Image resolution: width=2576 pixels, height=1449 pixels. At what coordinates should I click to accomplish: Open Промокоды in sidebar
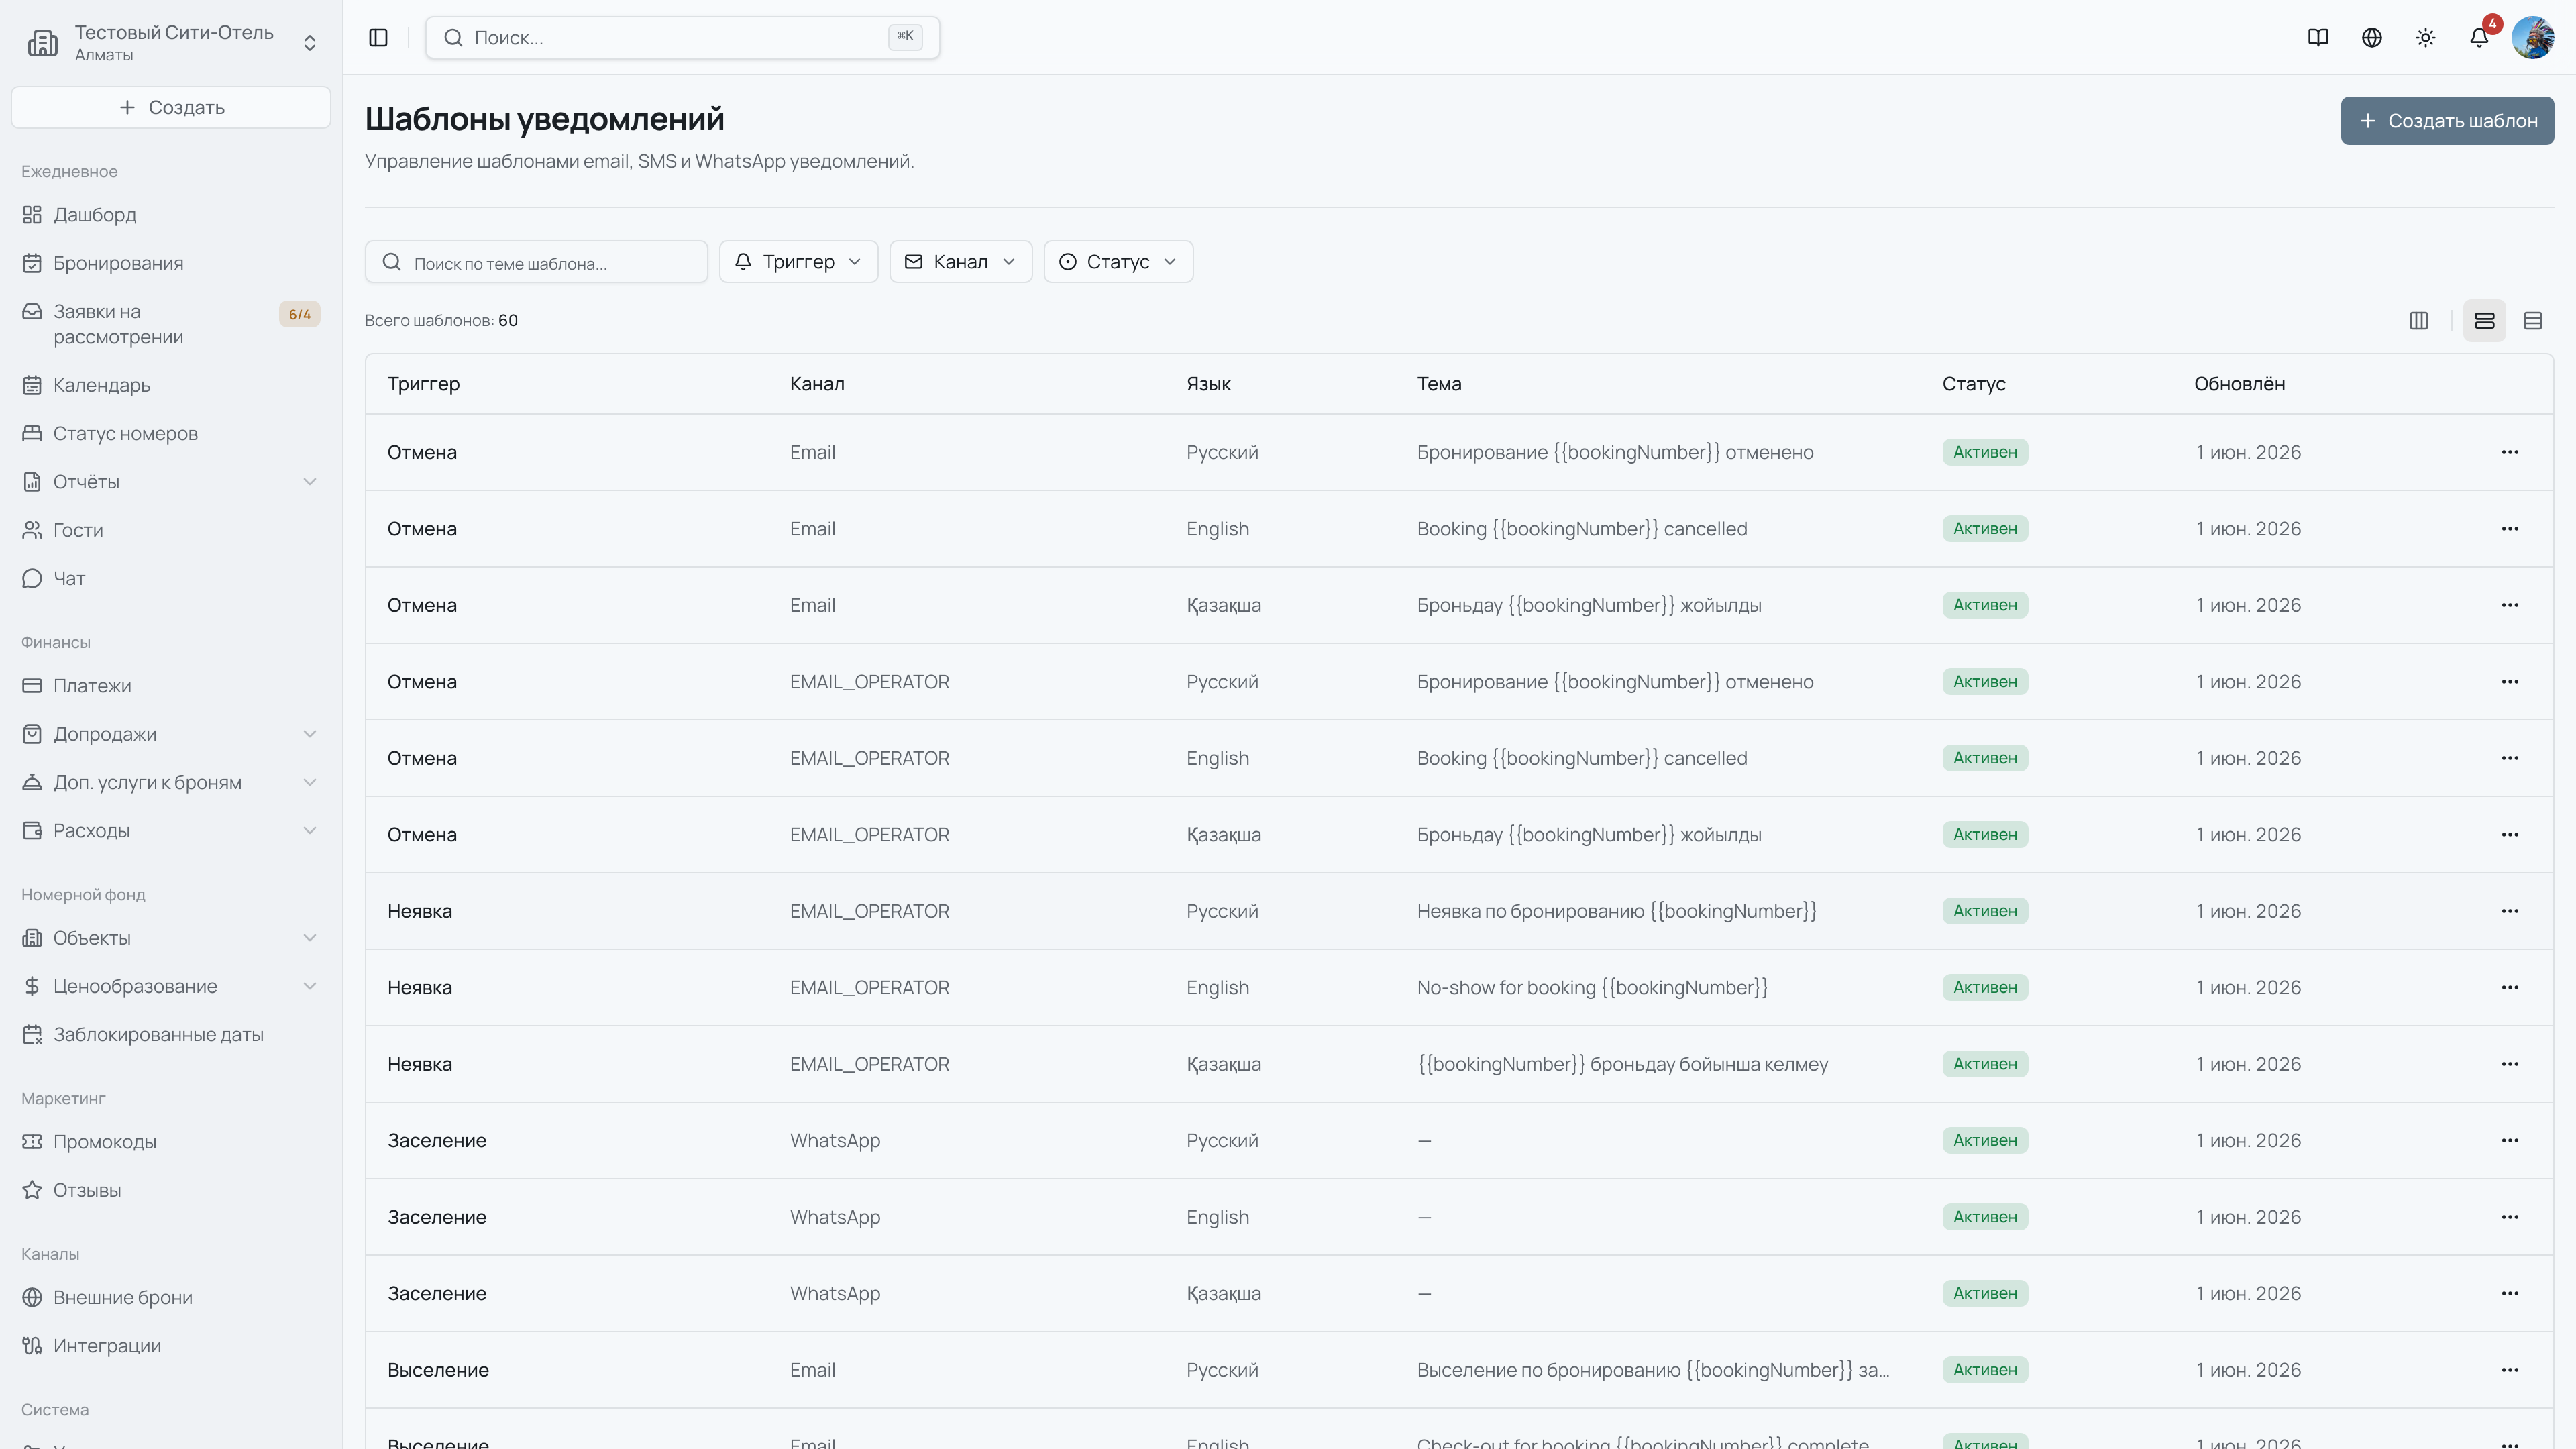coord(171,1142)
